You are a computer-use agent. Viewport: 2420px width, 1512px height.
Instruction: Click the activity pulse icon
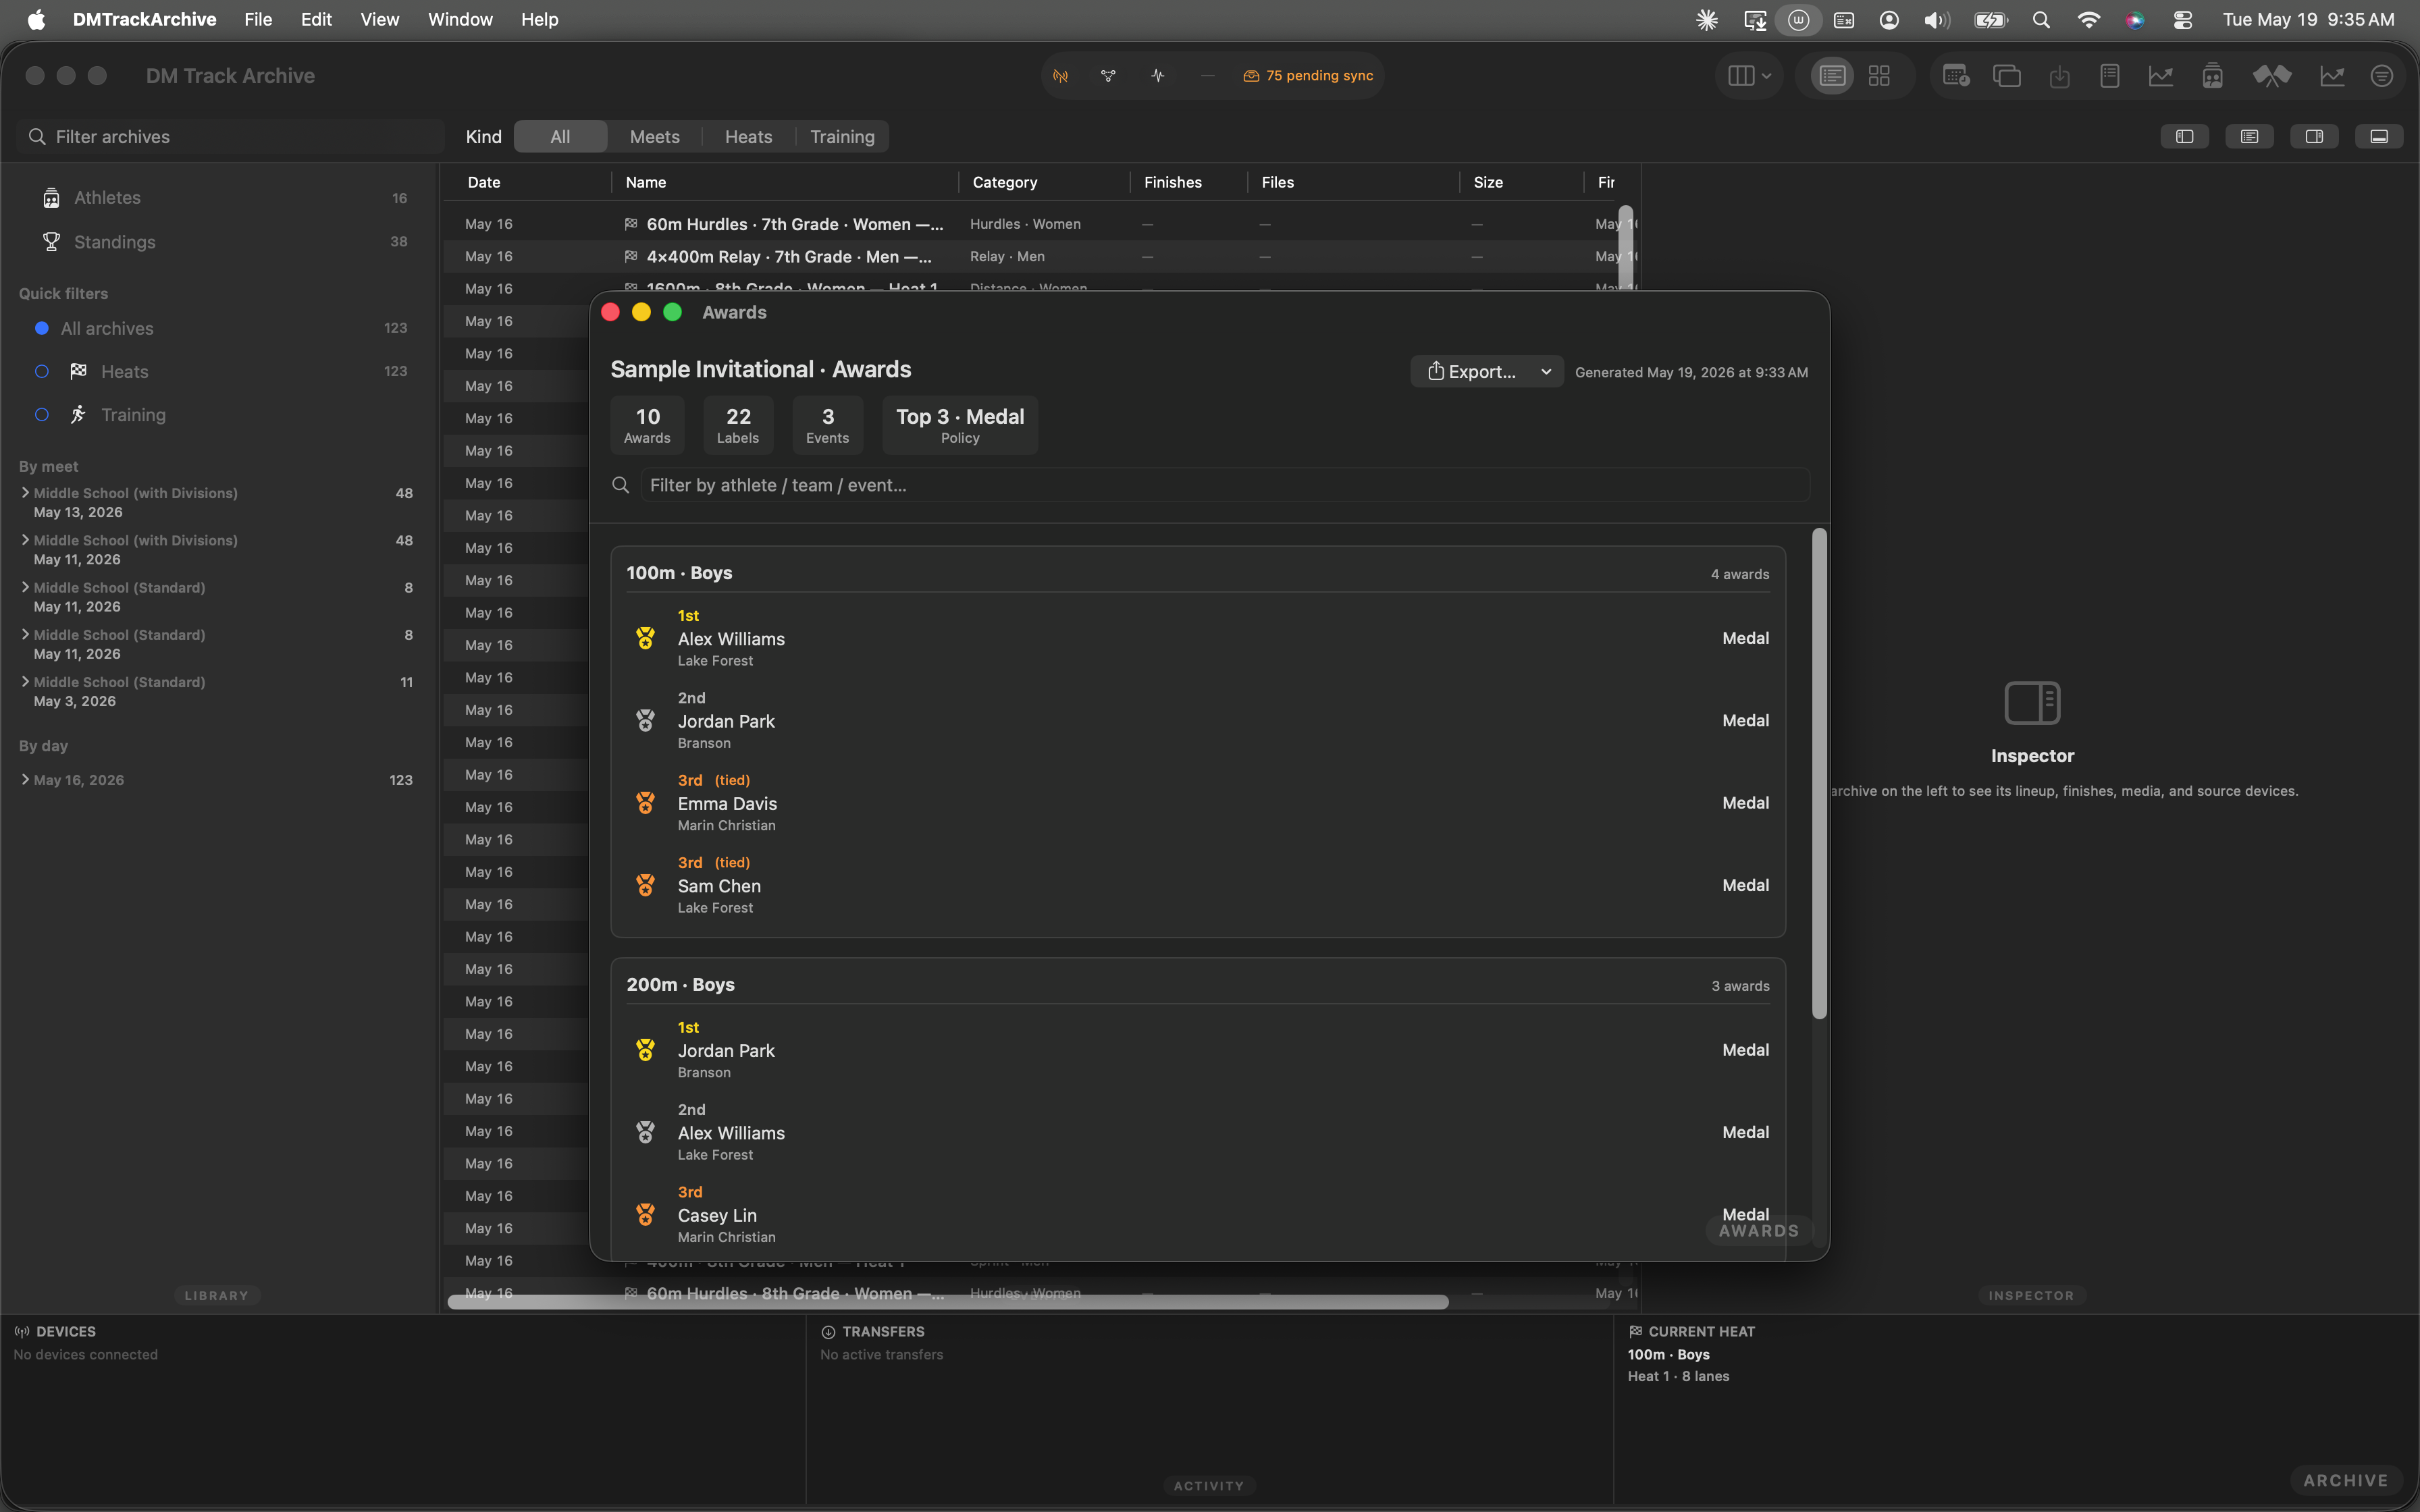[x=1158, y=76]
